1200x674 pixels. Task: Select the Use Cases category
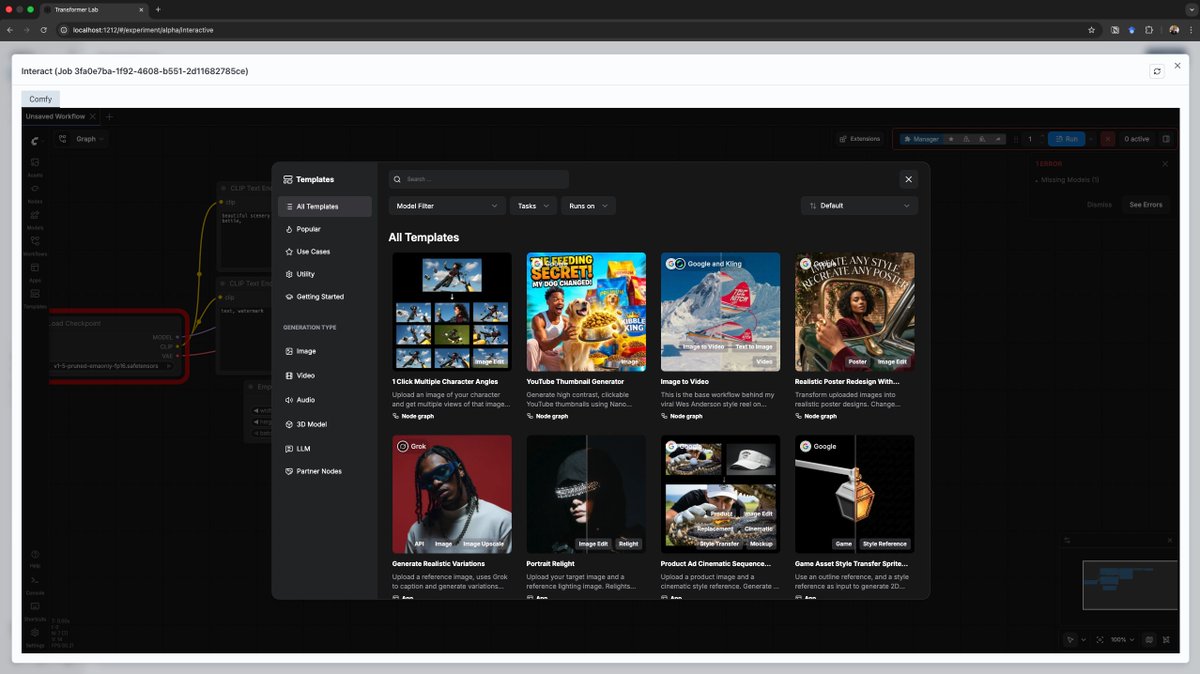coord(325,252)
